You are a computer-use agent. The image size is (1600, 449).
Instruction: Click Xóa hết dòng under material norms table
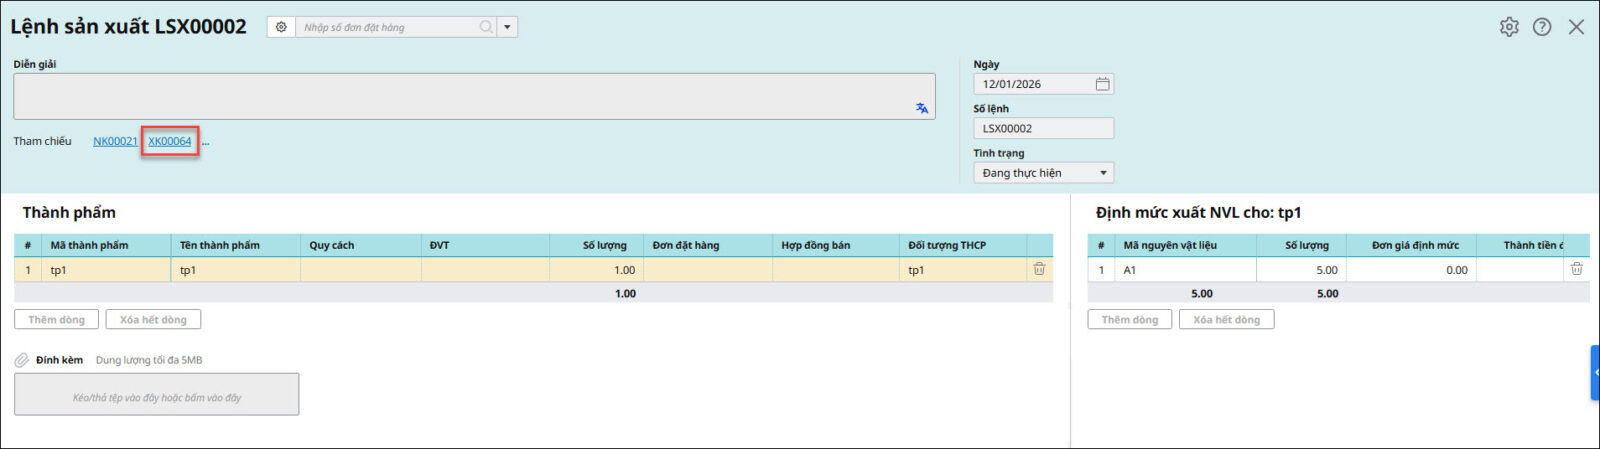1226,320
